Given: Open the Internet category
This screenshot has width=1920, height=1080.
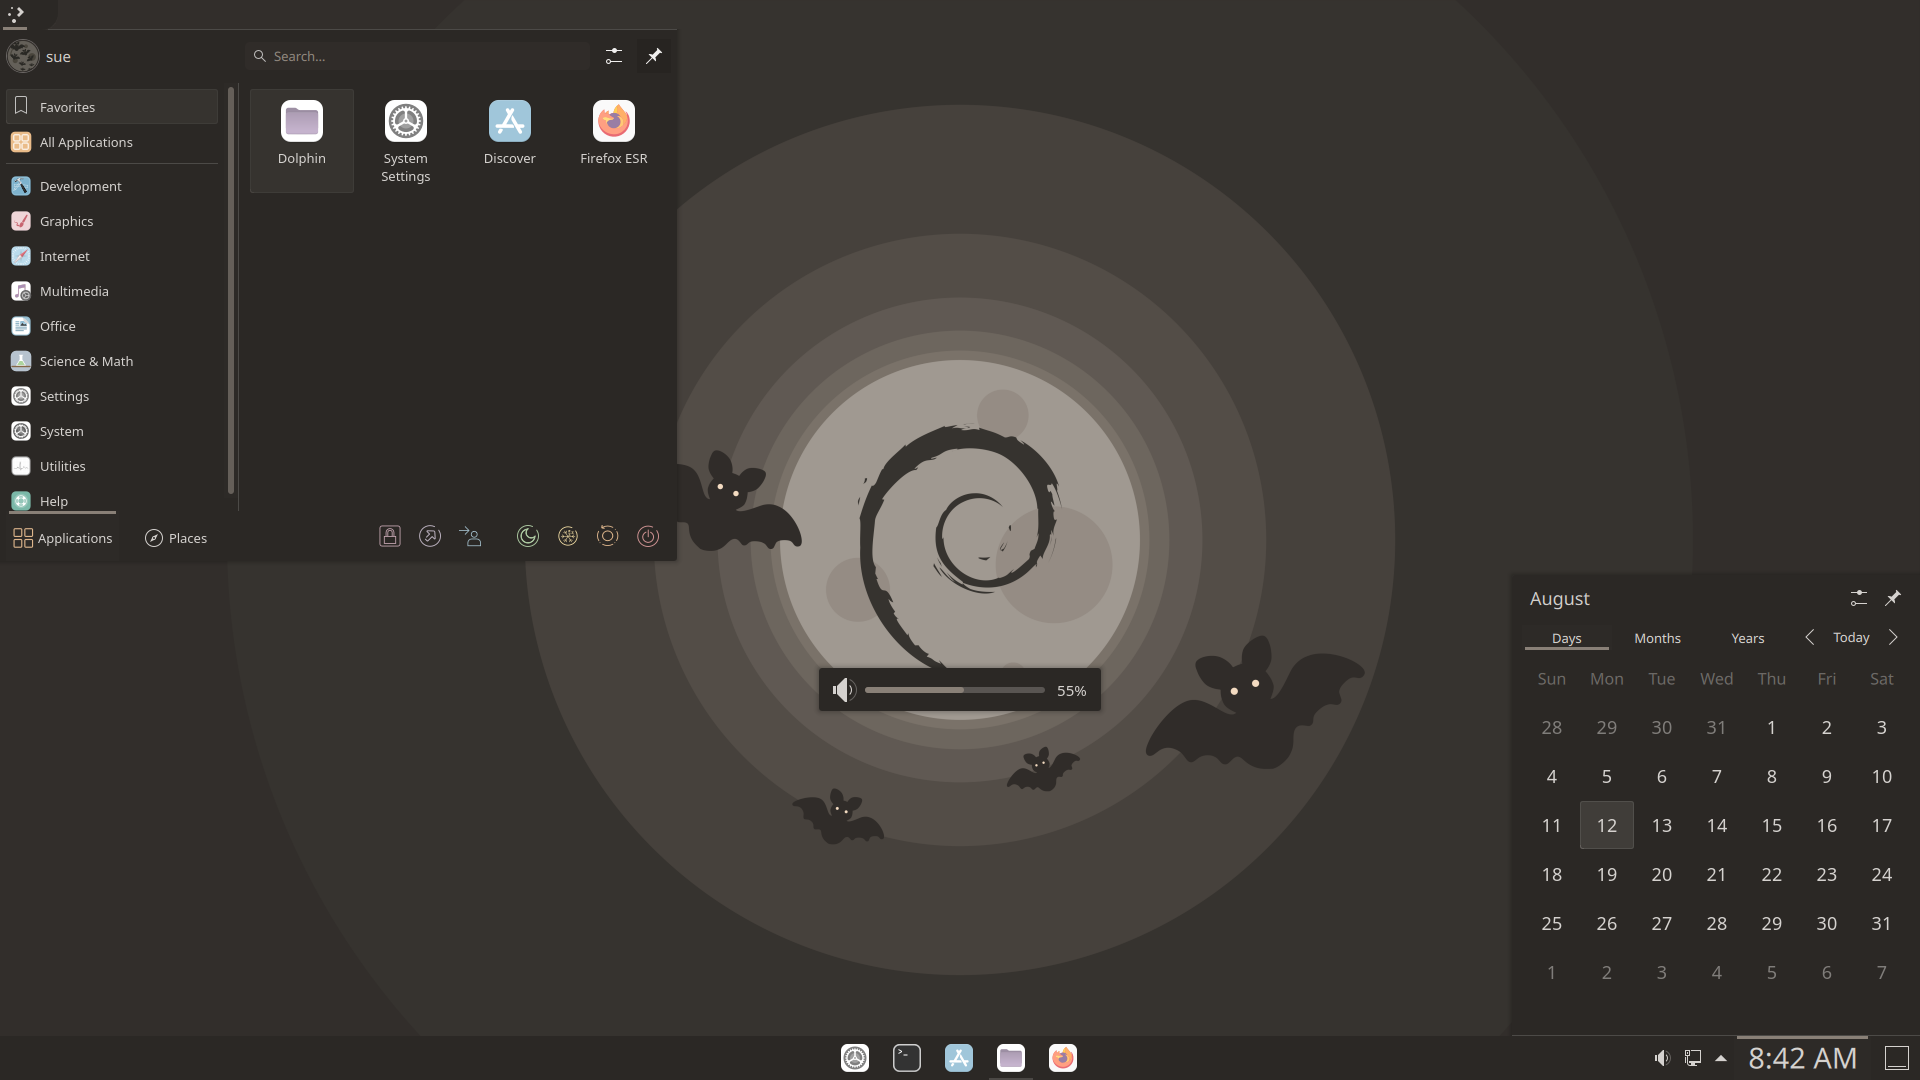Looking at the screenshot, I should point(112,256).
